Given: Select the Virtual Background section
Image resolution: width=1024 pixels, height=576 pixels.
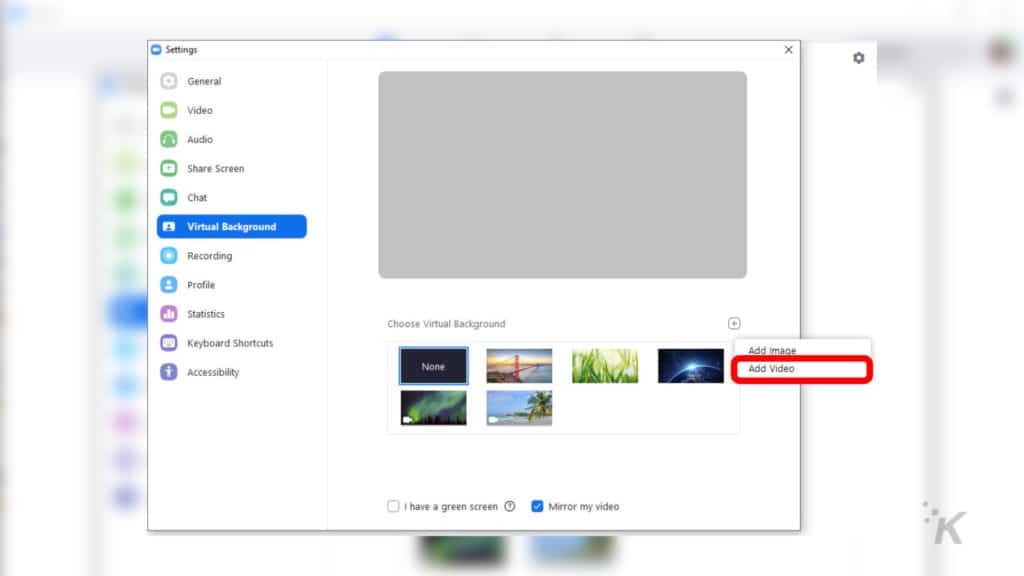Looking at the screenshot, I should coord(232,226).
